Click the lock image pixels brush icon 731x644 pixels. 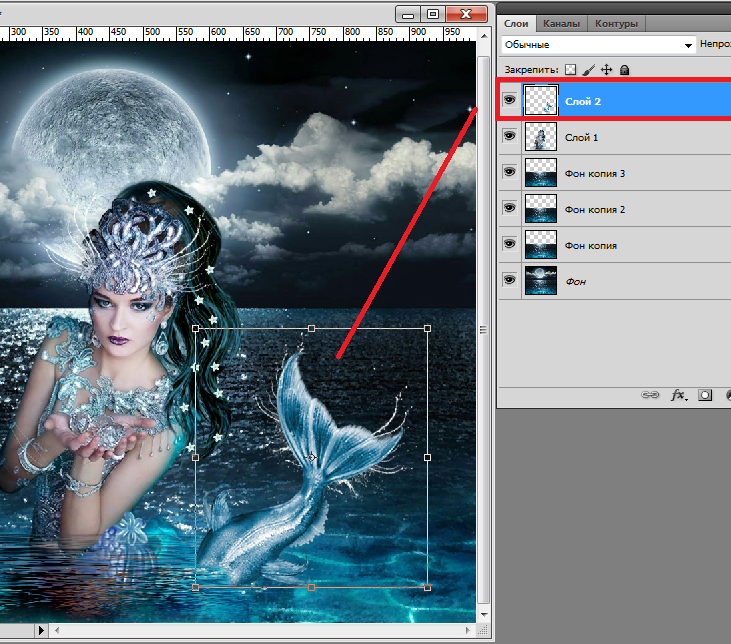589,70
